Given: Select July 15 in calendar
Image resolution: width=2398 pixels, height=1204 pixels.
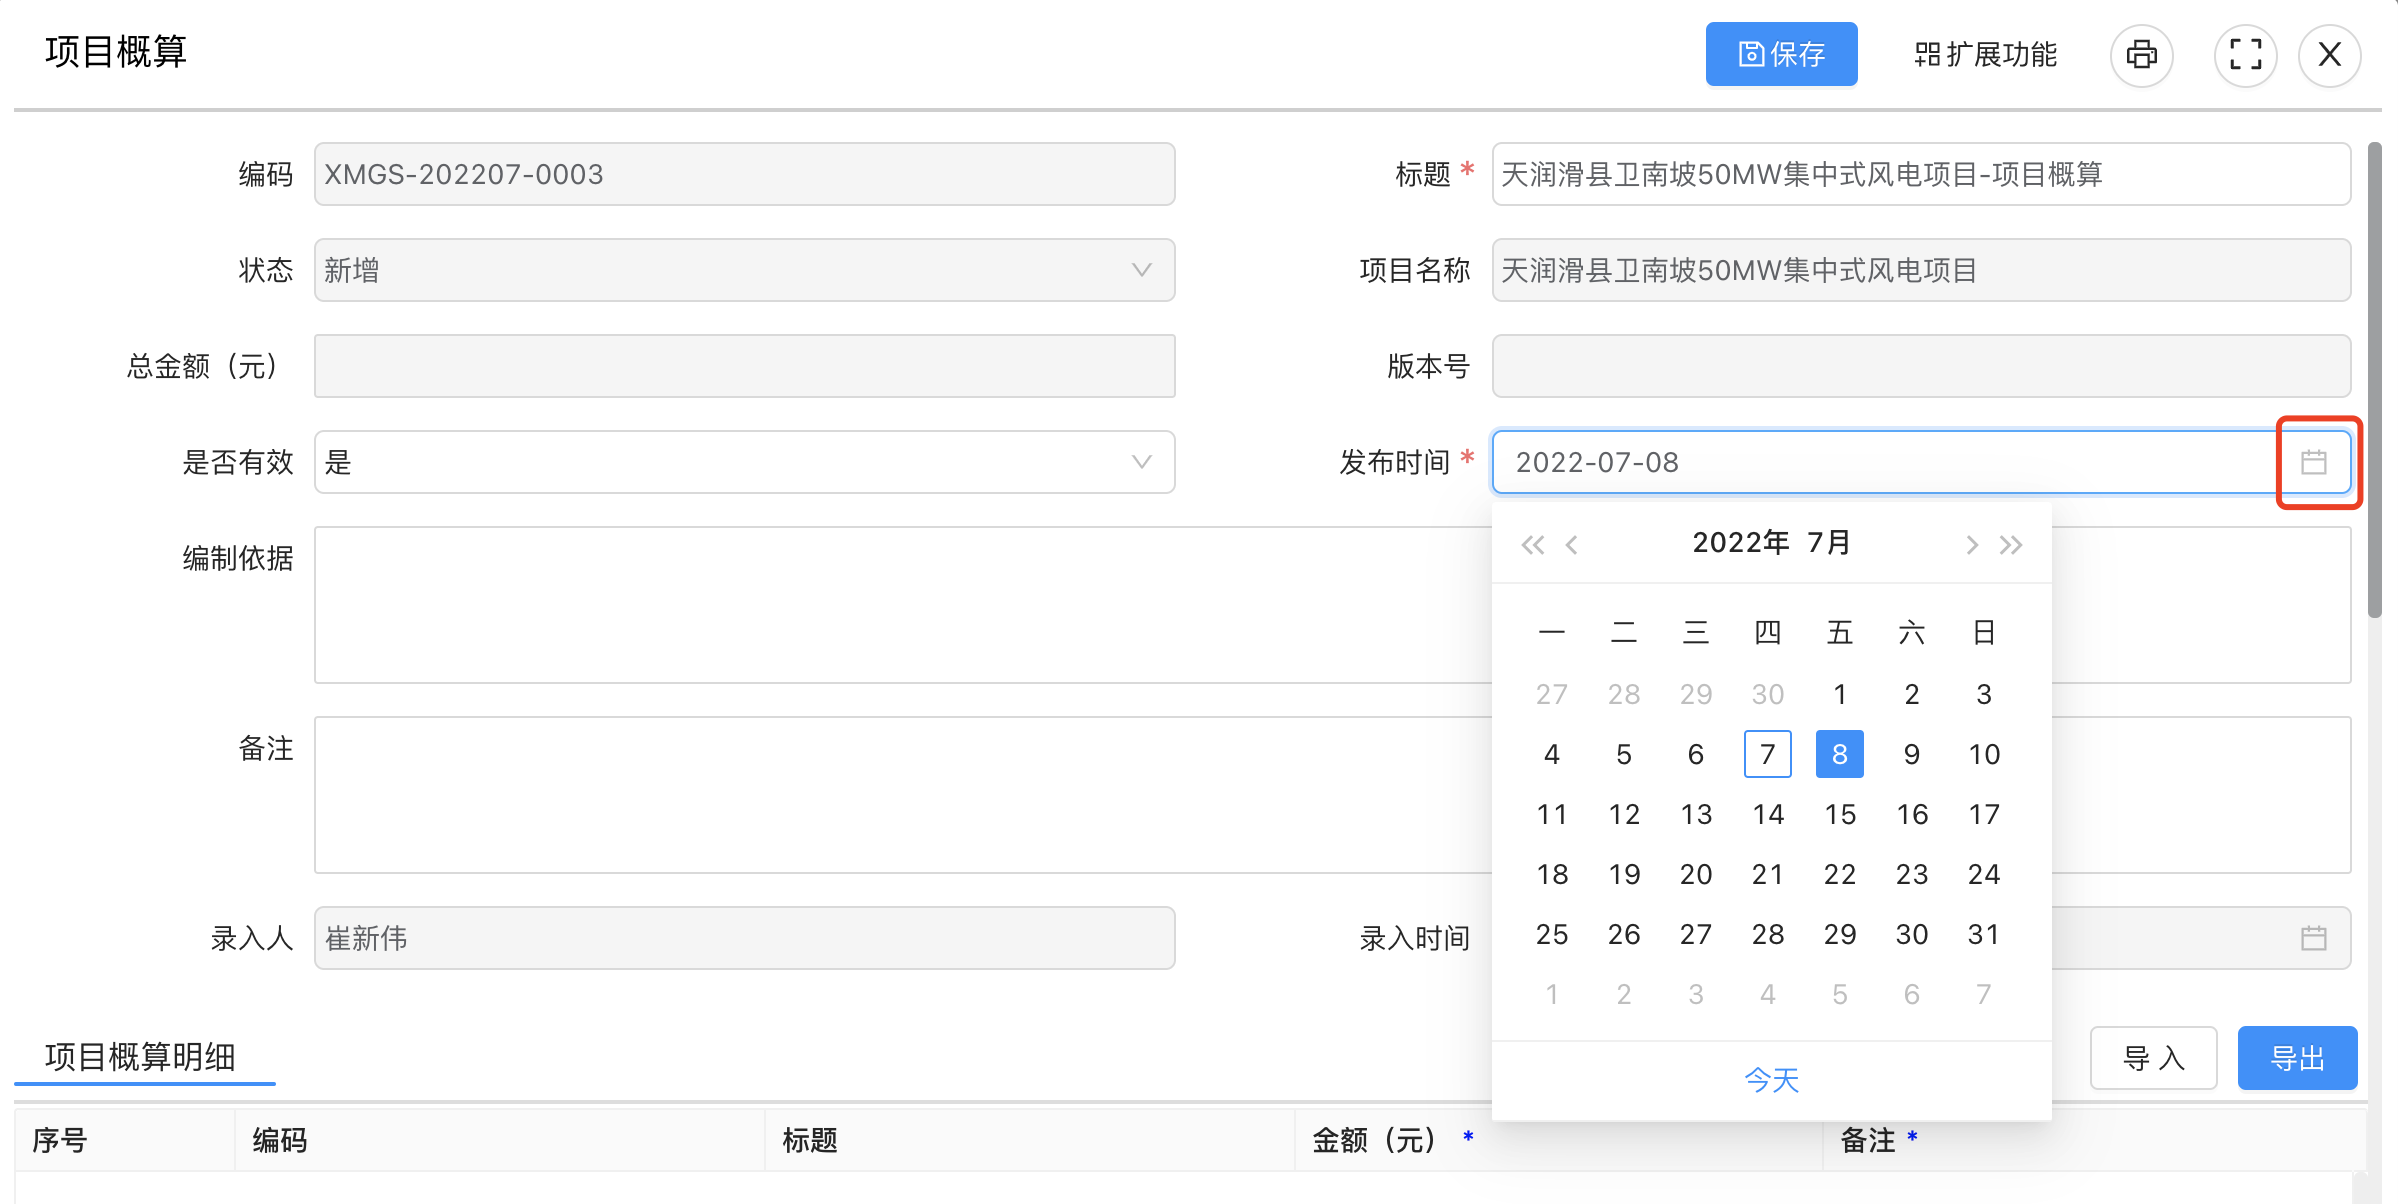Looking at the screenshot, I should click(x=1839, y=814).
